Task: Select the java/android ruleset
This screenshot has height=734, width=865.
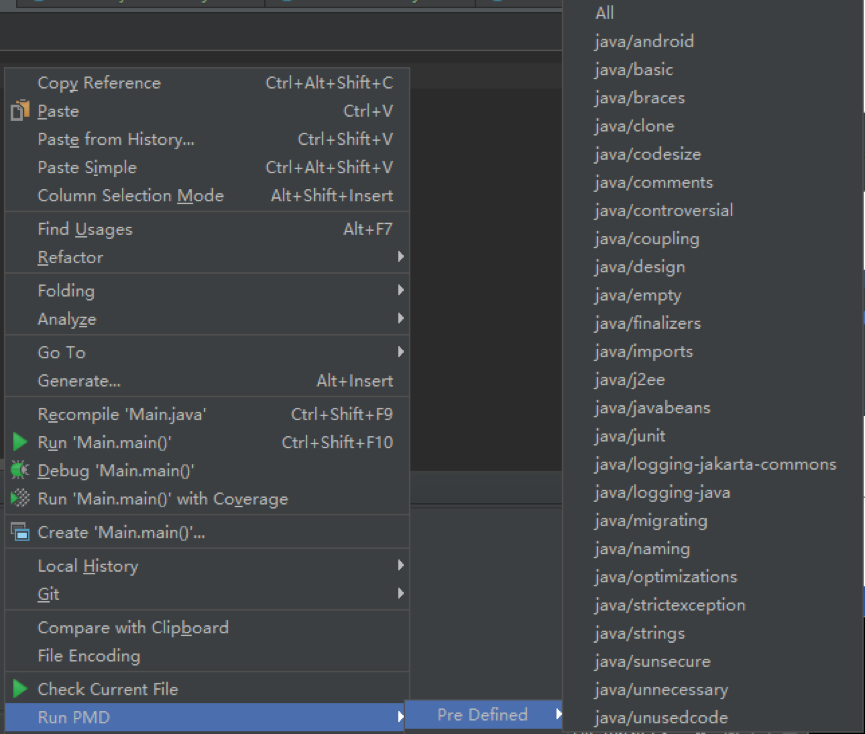Action: pos(713,41)
